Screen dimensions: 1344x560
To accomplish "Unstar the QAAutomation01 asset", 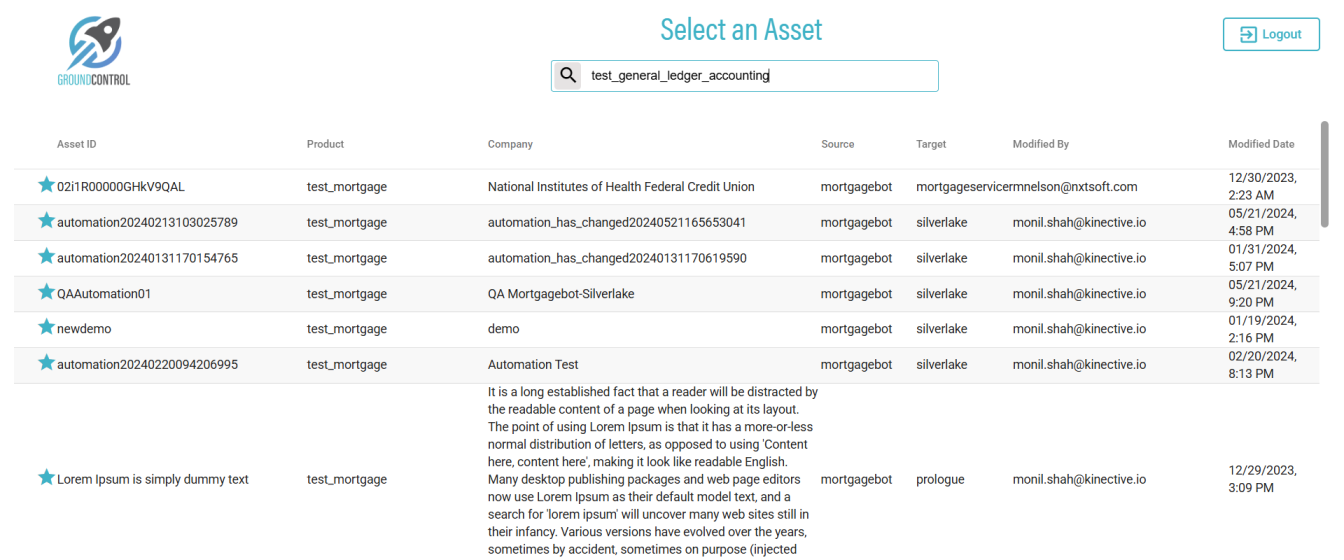I will [x=46, y=293].
